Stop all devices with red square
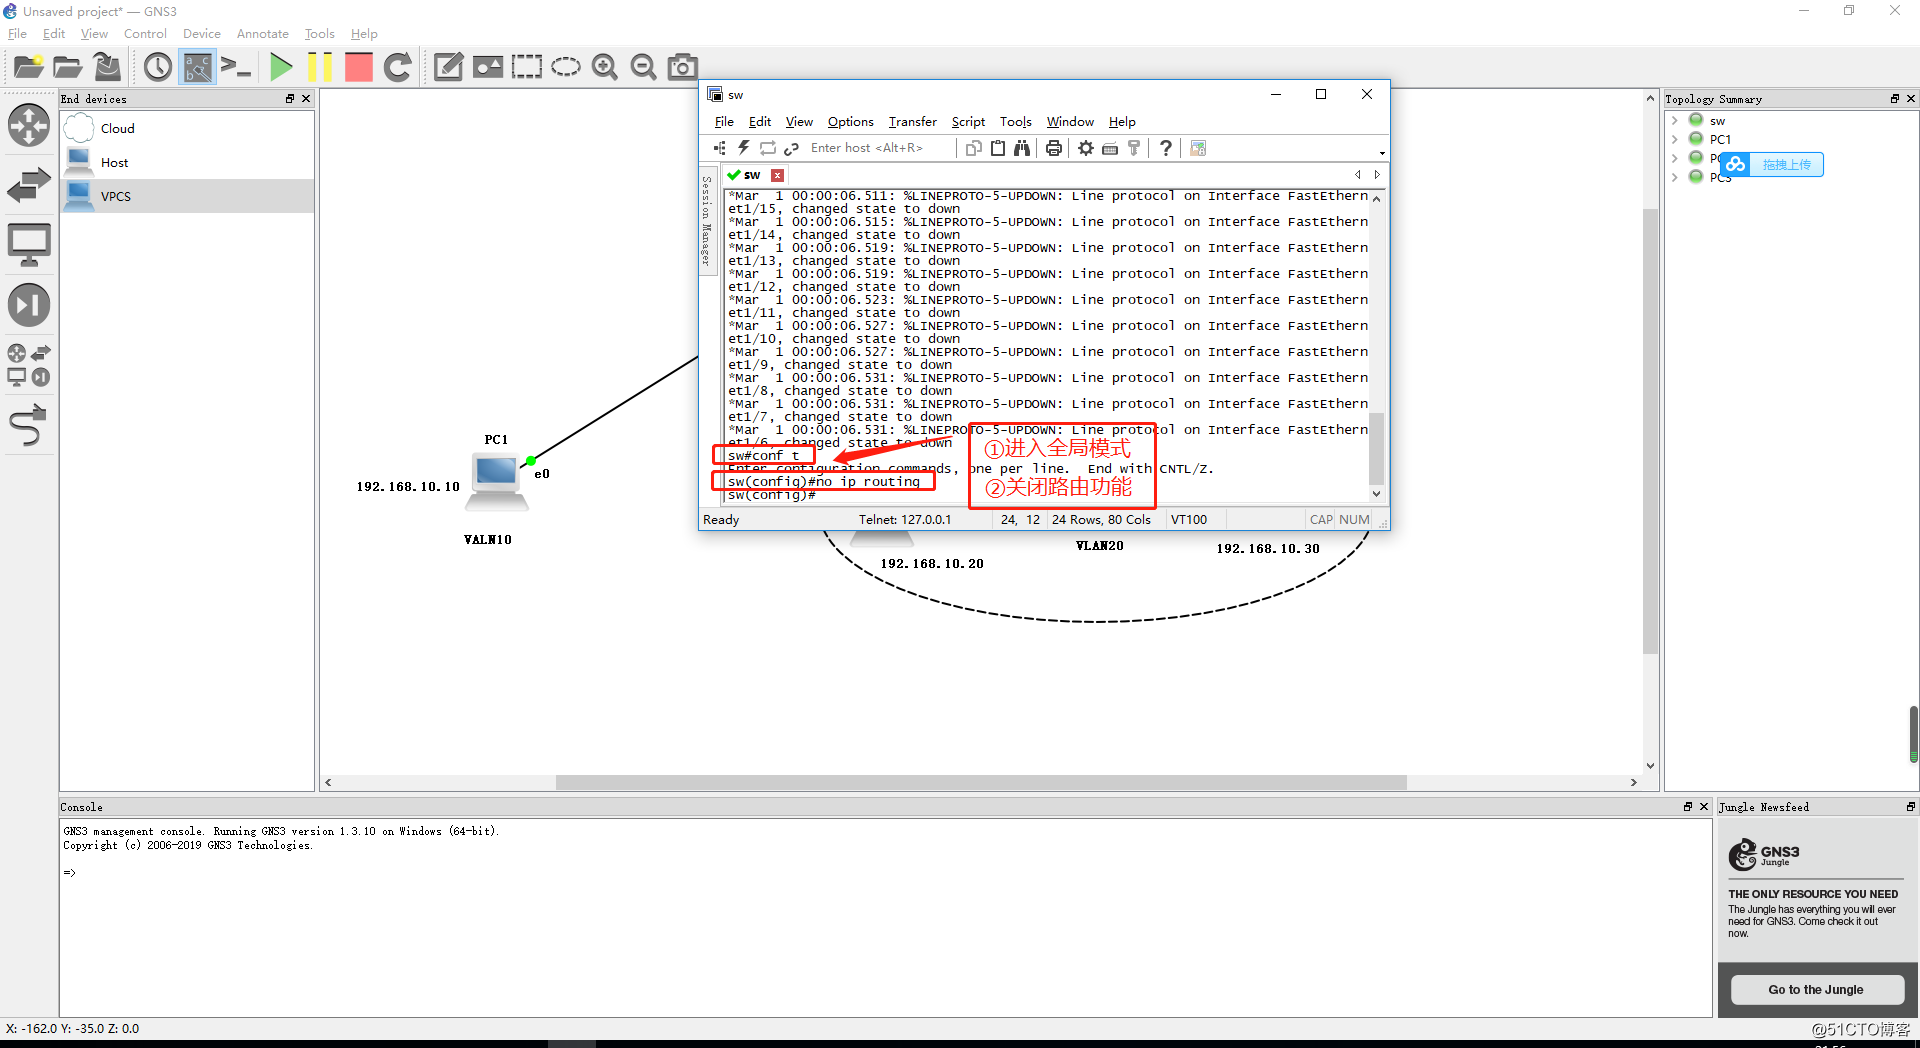The image size is (1920, 1048). [358, 67]
